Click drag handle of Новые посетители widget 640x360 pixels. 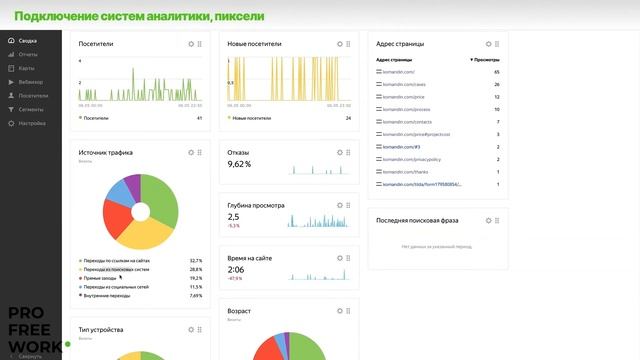(x=348, y=44)
